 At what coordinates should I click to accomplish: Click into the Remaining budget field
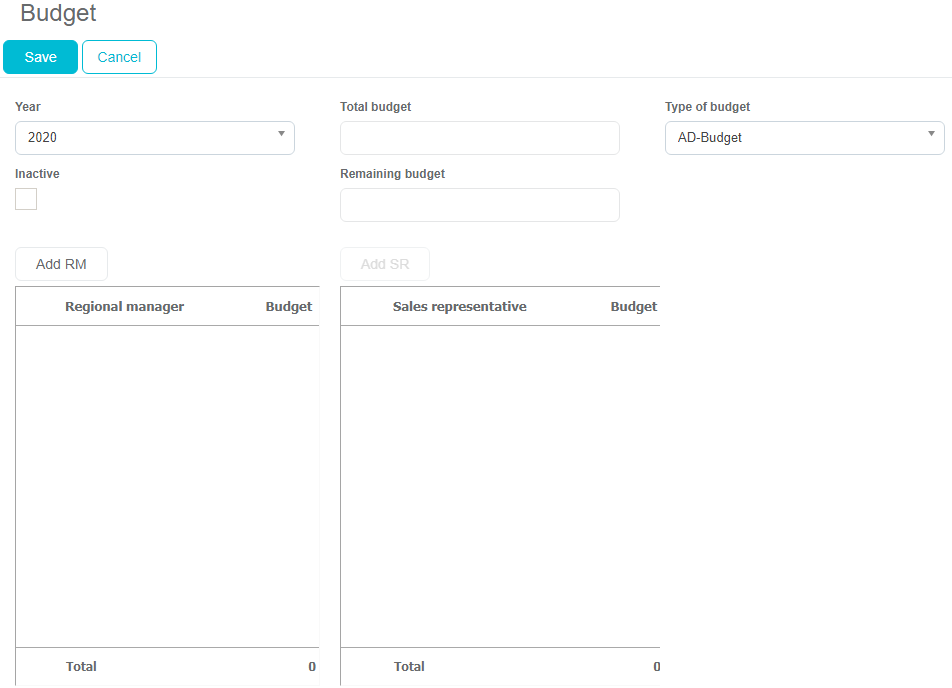pyautogui.click(x=479, y=205)
